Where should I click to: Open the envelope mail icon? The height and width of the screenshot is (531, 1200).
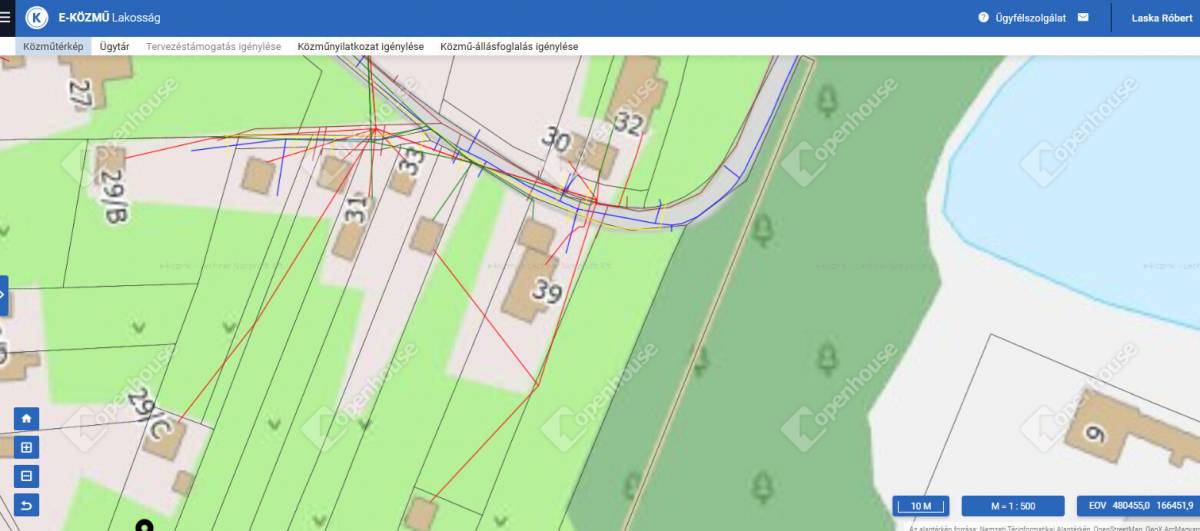(x=1083, y=17)
